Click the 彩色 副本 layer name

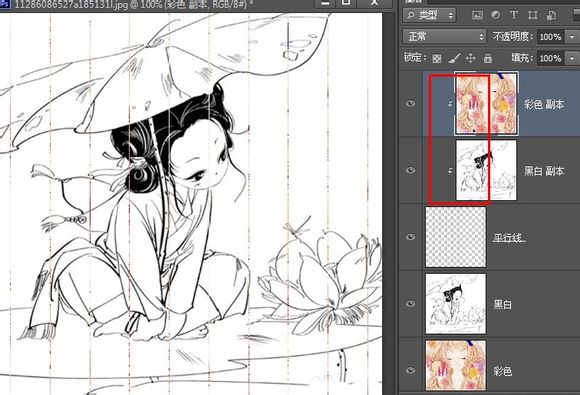click(x=544, y=104)
